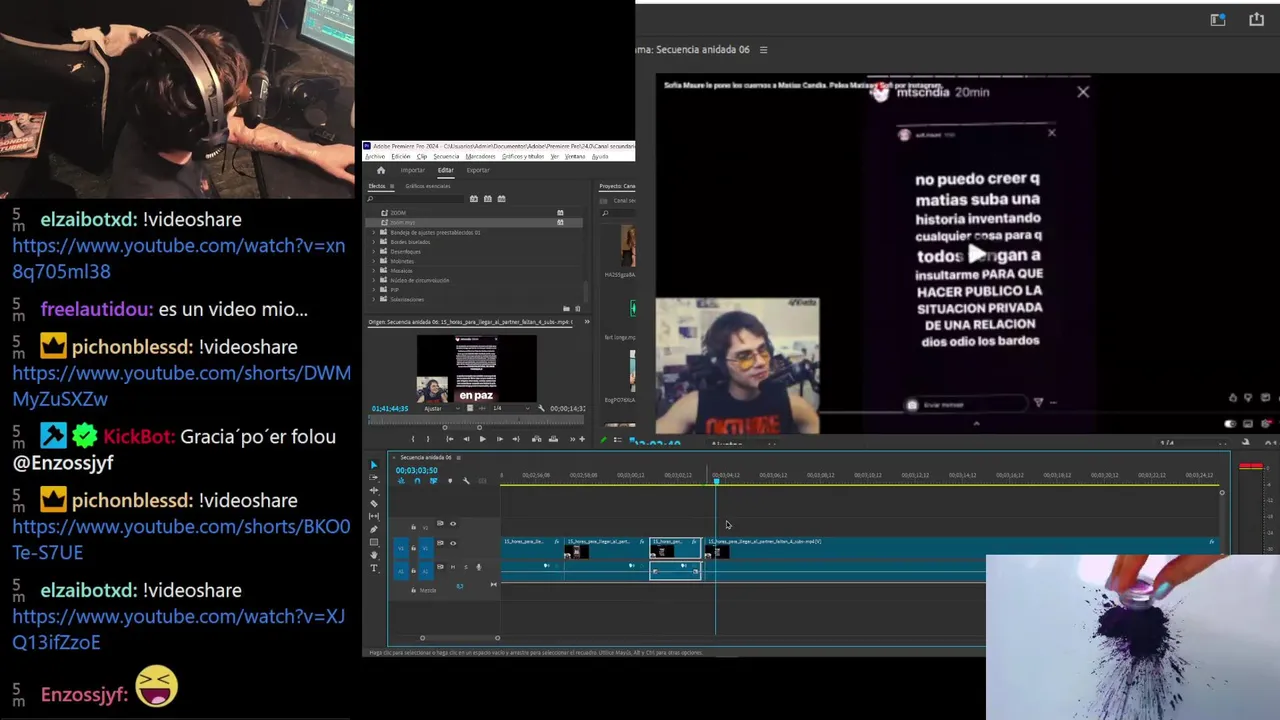Open the Archivo menu

375,157
